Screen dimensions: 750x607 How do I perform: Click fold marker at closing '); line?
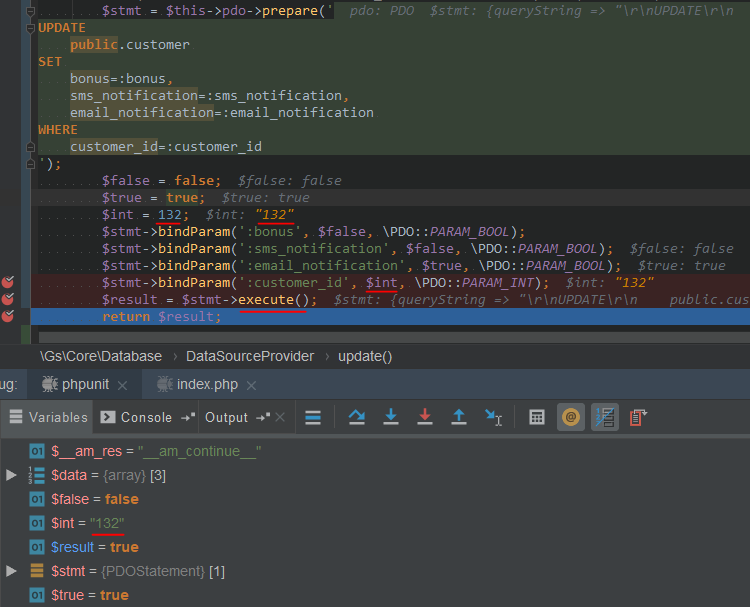[30, 164]
